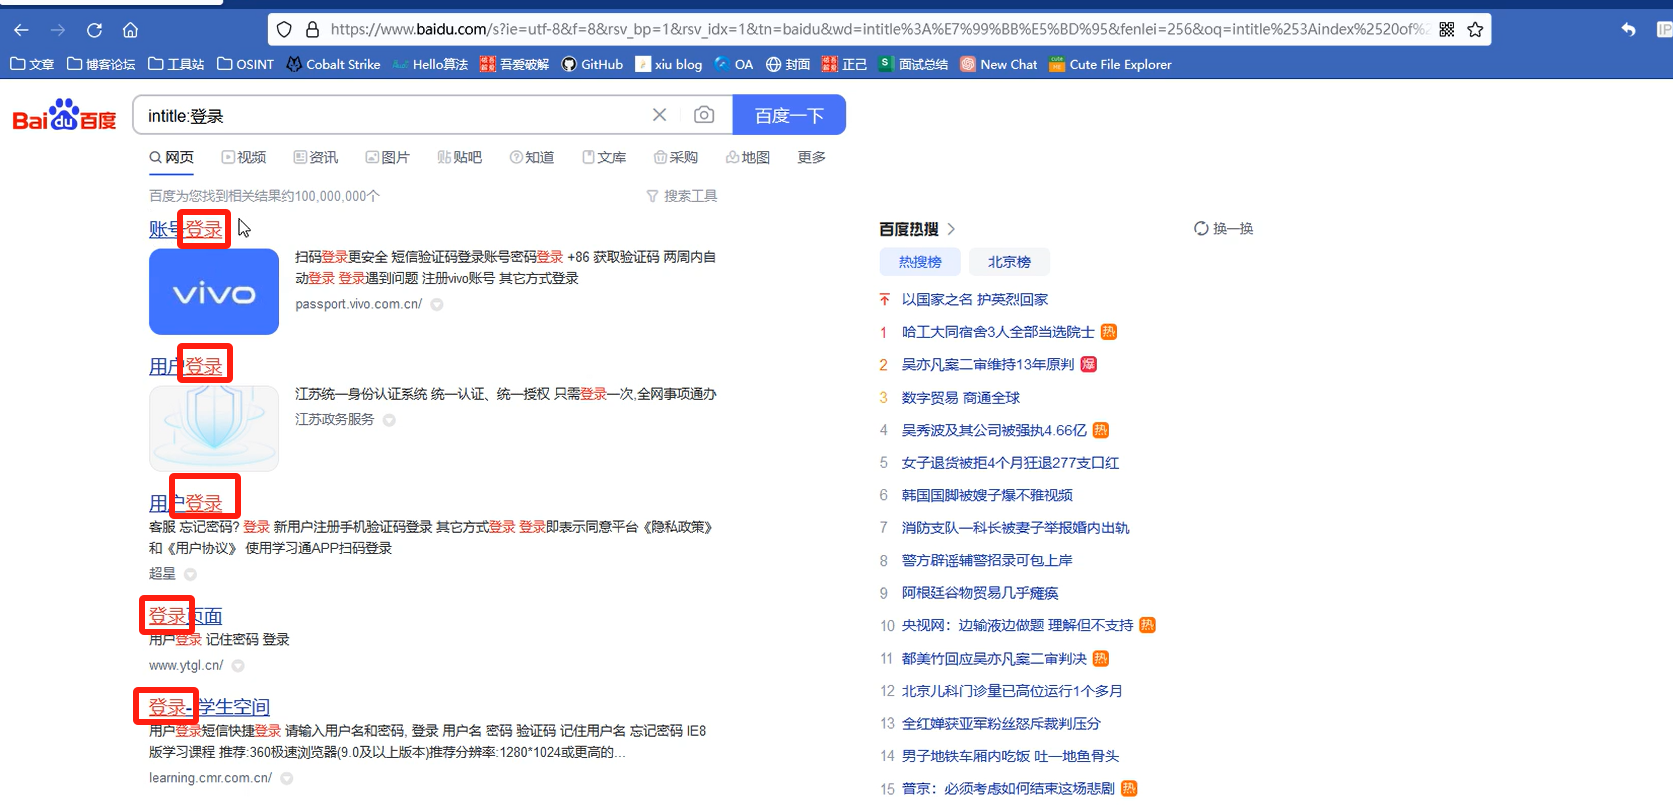Image resolution: width=1673 pixels, height=811 pixels.
Task: Open the GitHub bookmark
Action: (592, 64)
